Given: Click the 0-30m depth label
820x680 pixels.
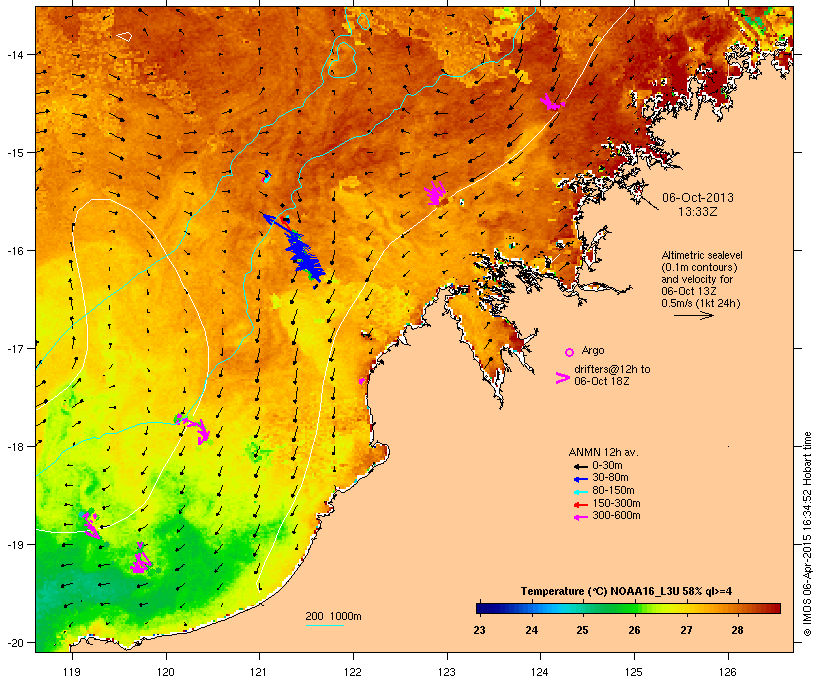Looking at the screenshot, I should (x=607, y=466).
